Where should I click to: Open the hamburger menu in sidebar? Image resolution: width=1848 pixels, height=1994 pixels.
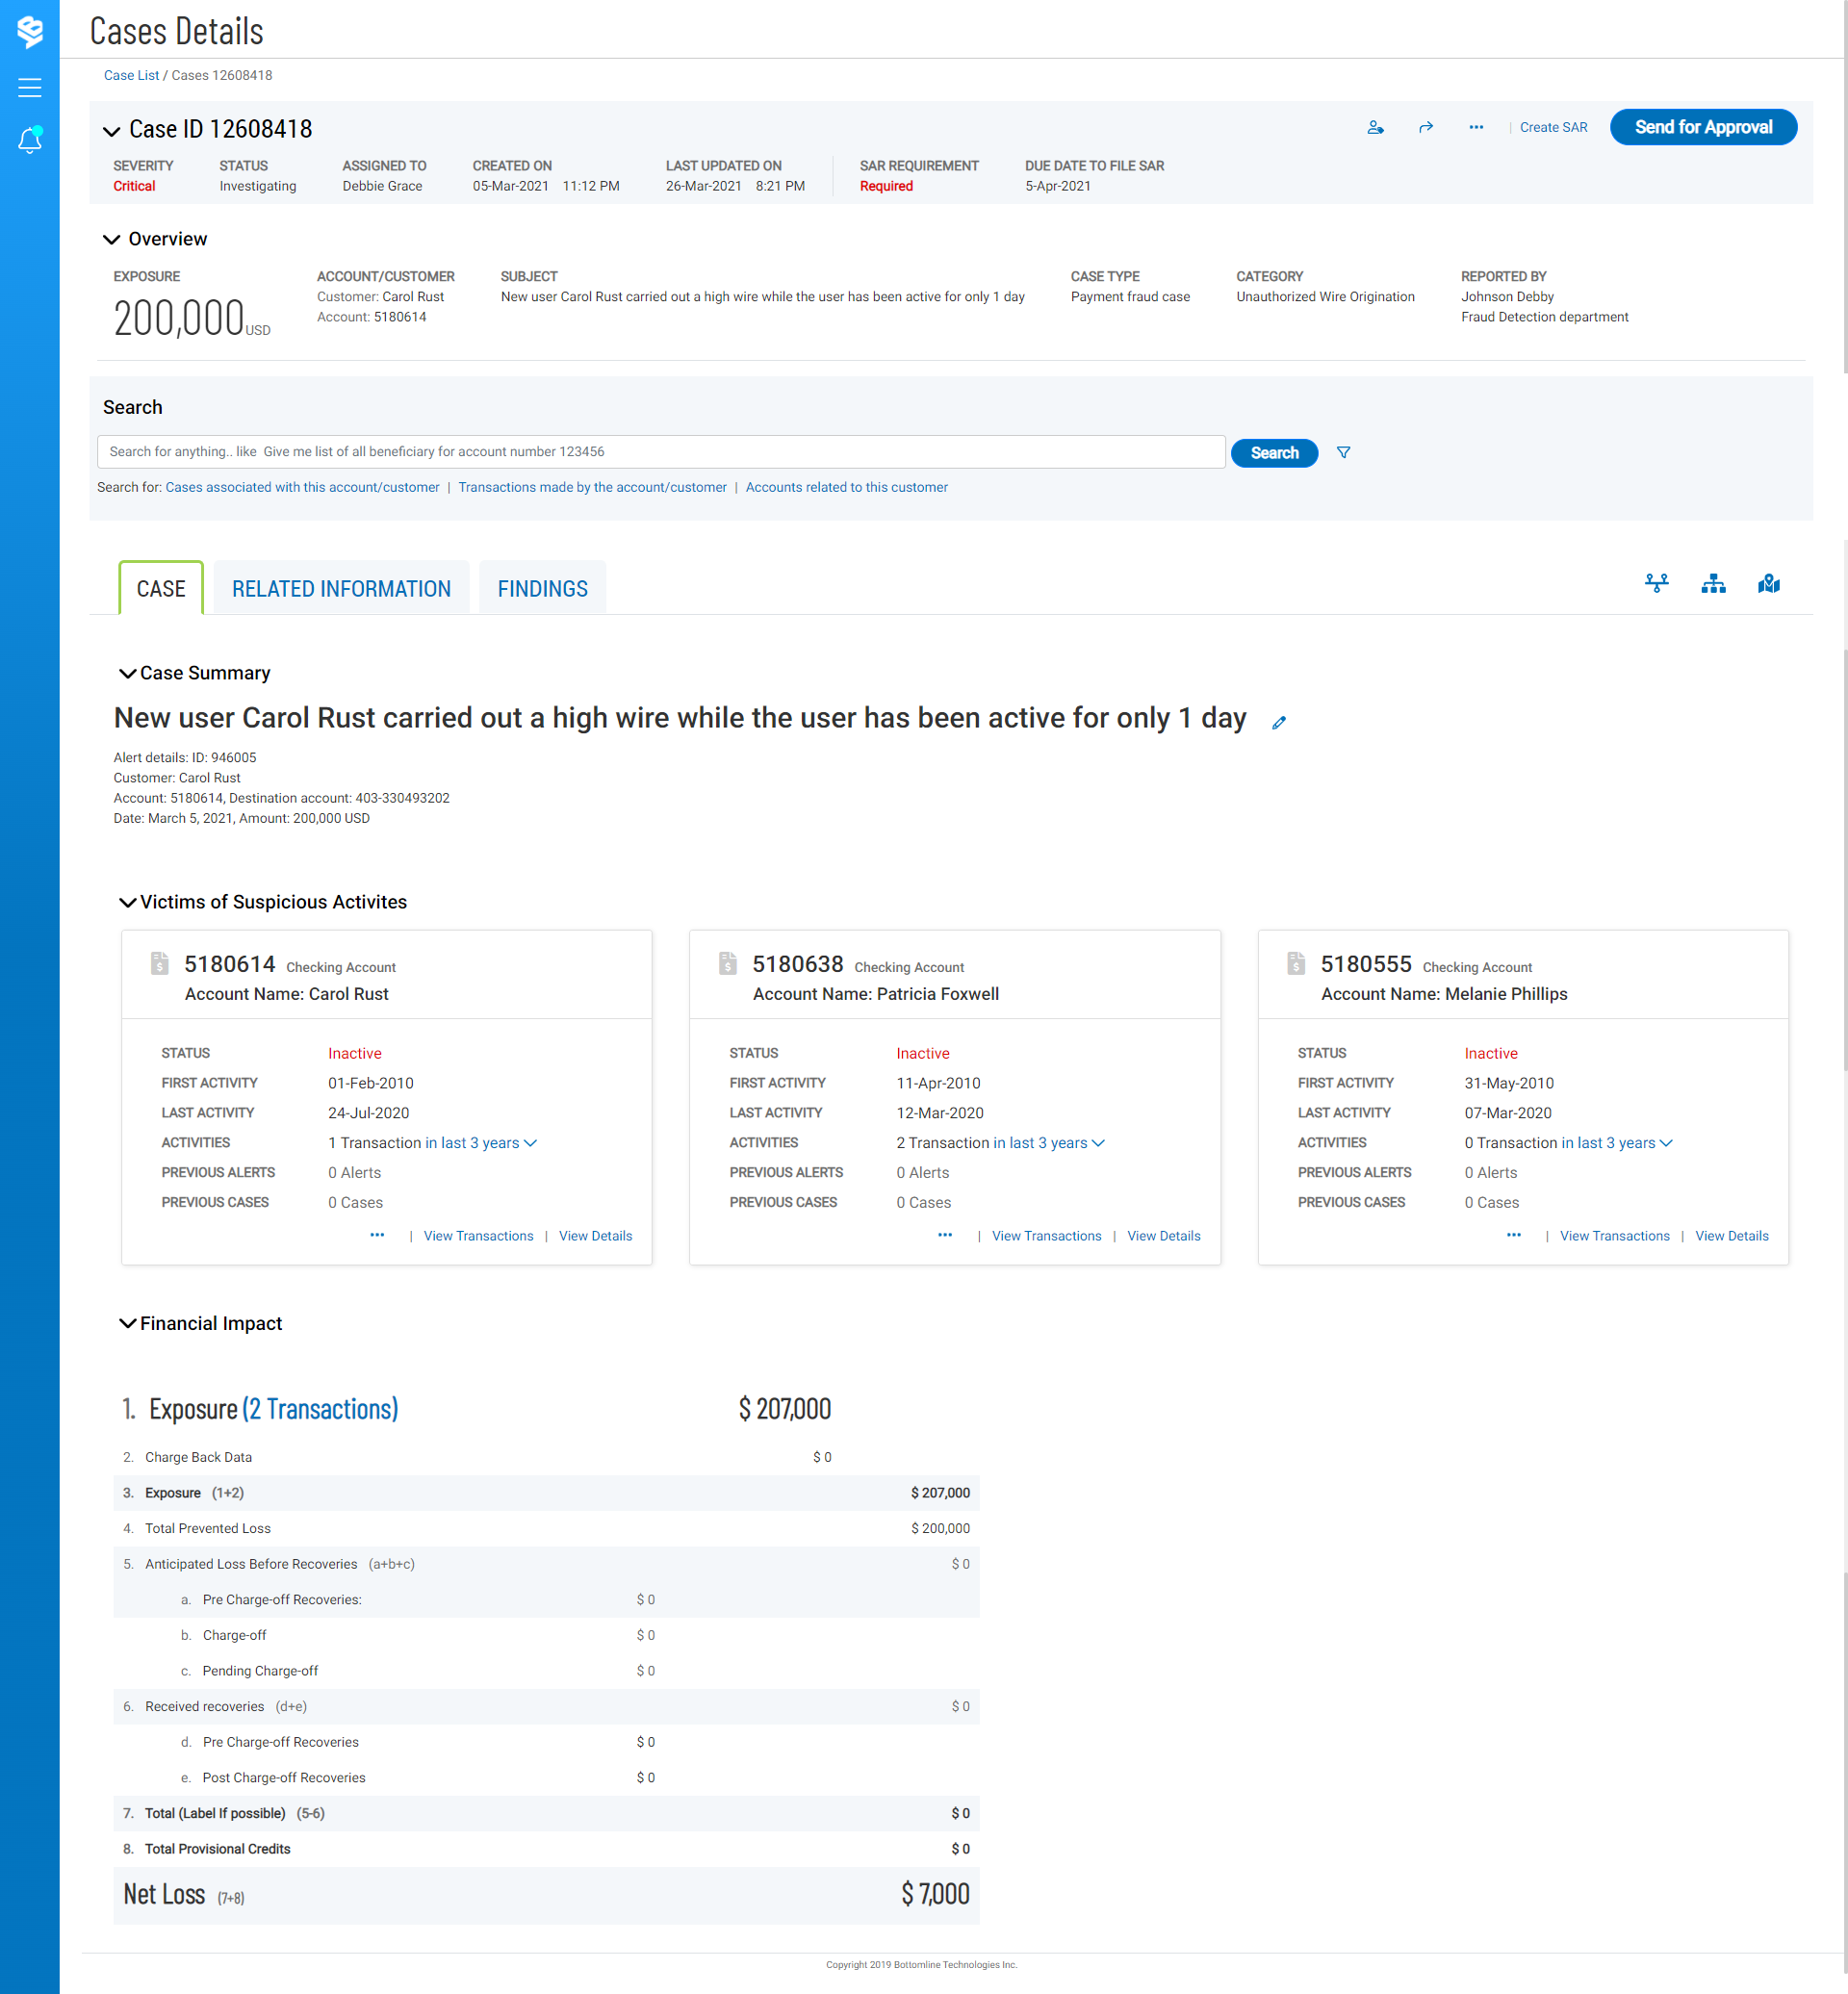tap(30, 88)
